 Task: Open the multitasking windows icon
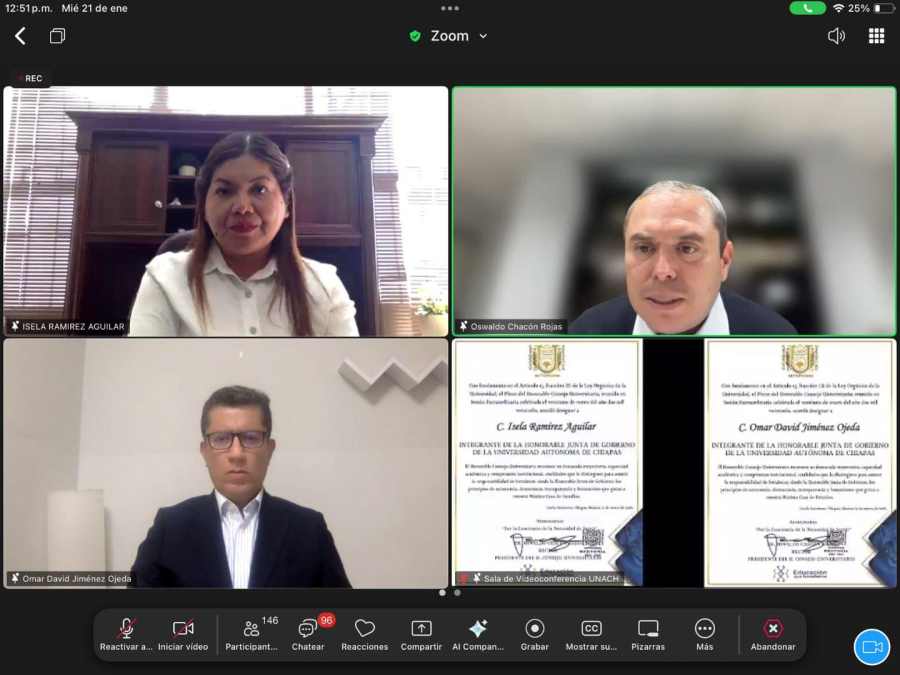tap(57, 36)
